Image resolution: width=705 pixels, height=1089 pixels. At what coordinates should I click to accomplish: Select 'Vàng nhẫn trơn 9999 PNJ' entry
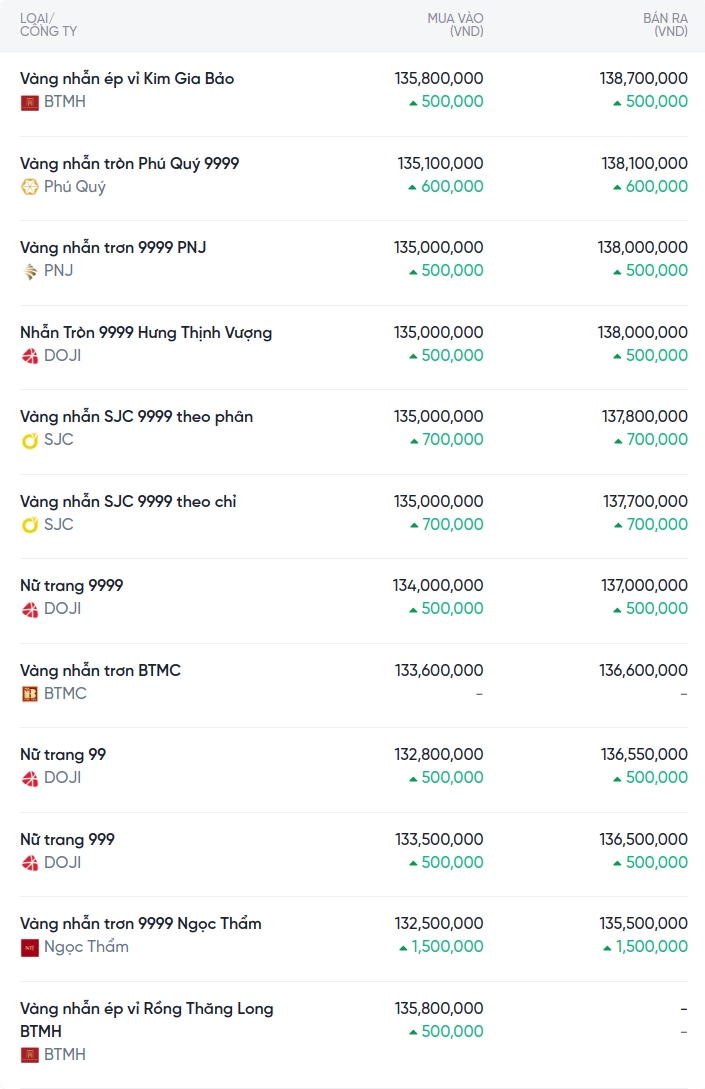[113, 247]
